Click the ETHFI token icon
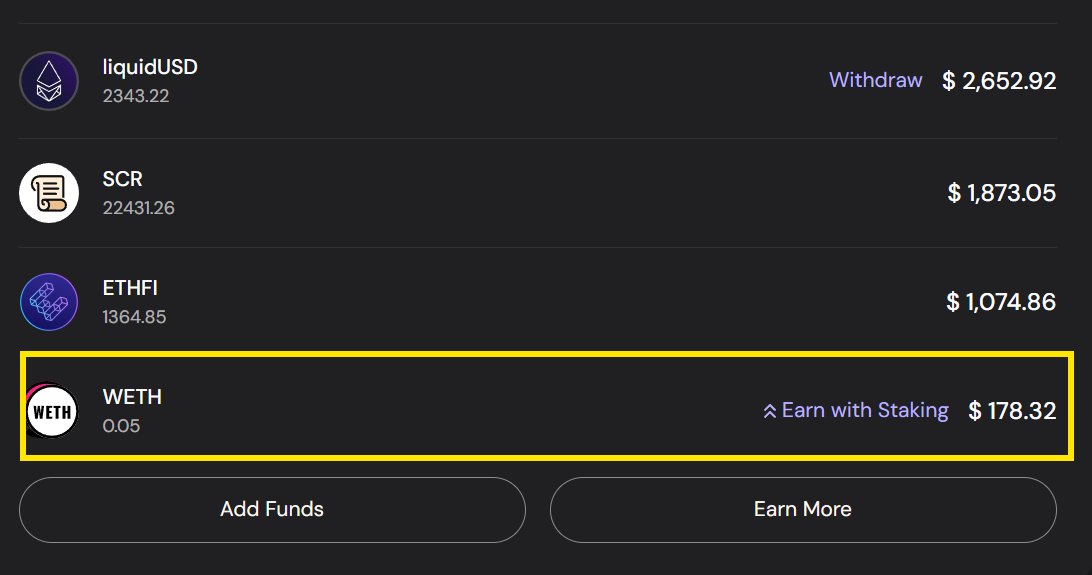Viewport: 1092px width, 575px height. pyautogui.click(x=49, y=302)
